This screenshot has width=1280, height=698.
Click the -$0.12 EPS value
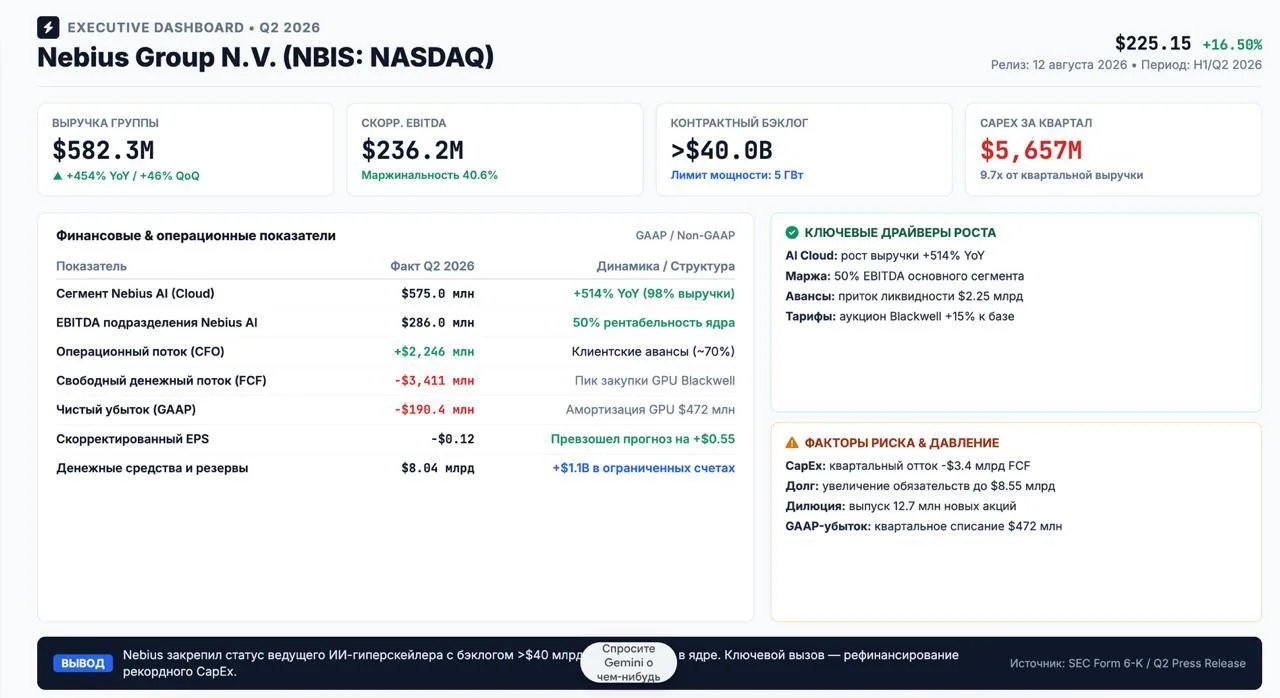(452, 439)
